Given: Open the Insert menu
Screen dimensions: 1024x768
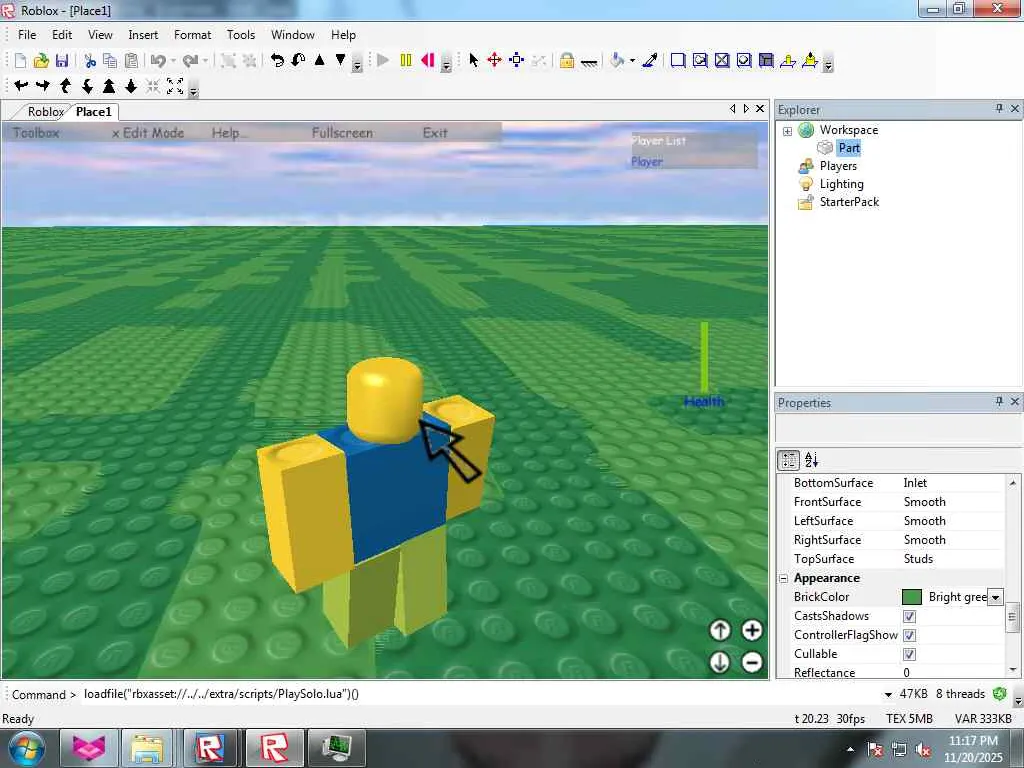Looking at the screenshot, I should click(143, 35).
